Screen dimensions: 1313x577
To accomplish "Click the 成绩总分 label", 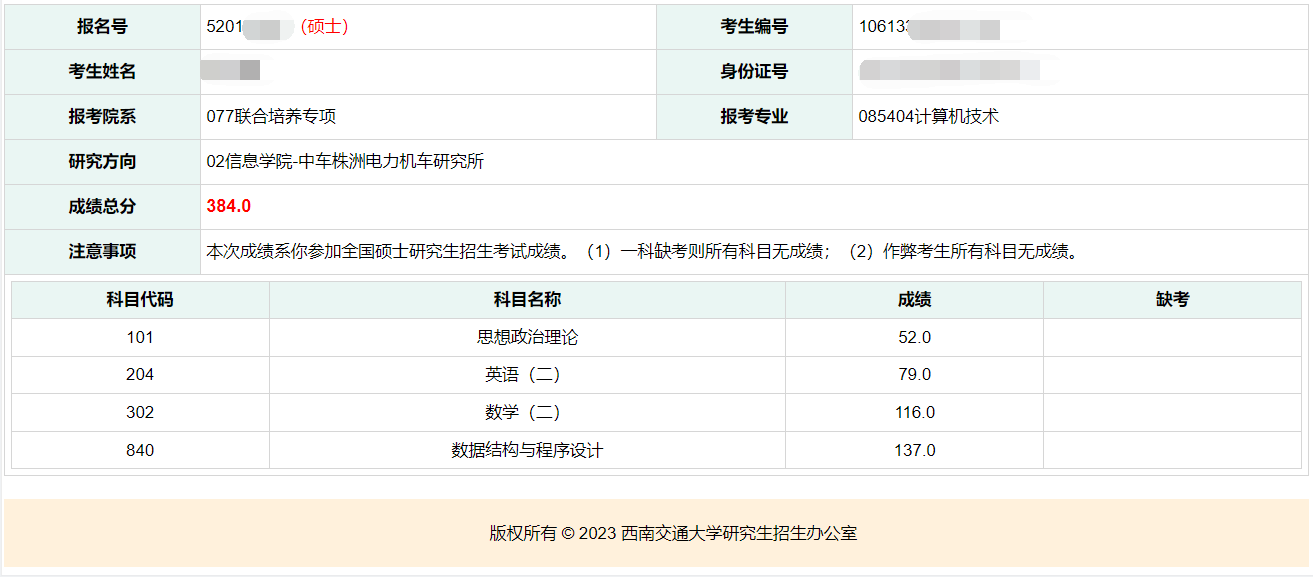I will tap(102, 207).
